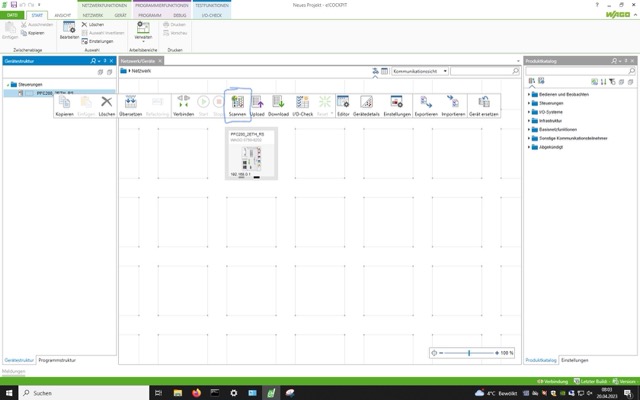Viewport: 640px width, 400px height.
Task: Switch to the Einstellungen bottom tab
Action: [x=574, y=359]
